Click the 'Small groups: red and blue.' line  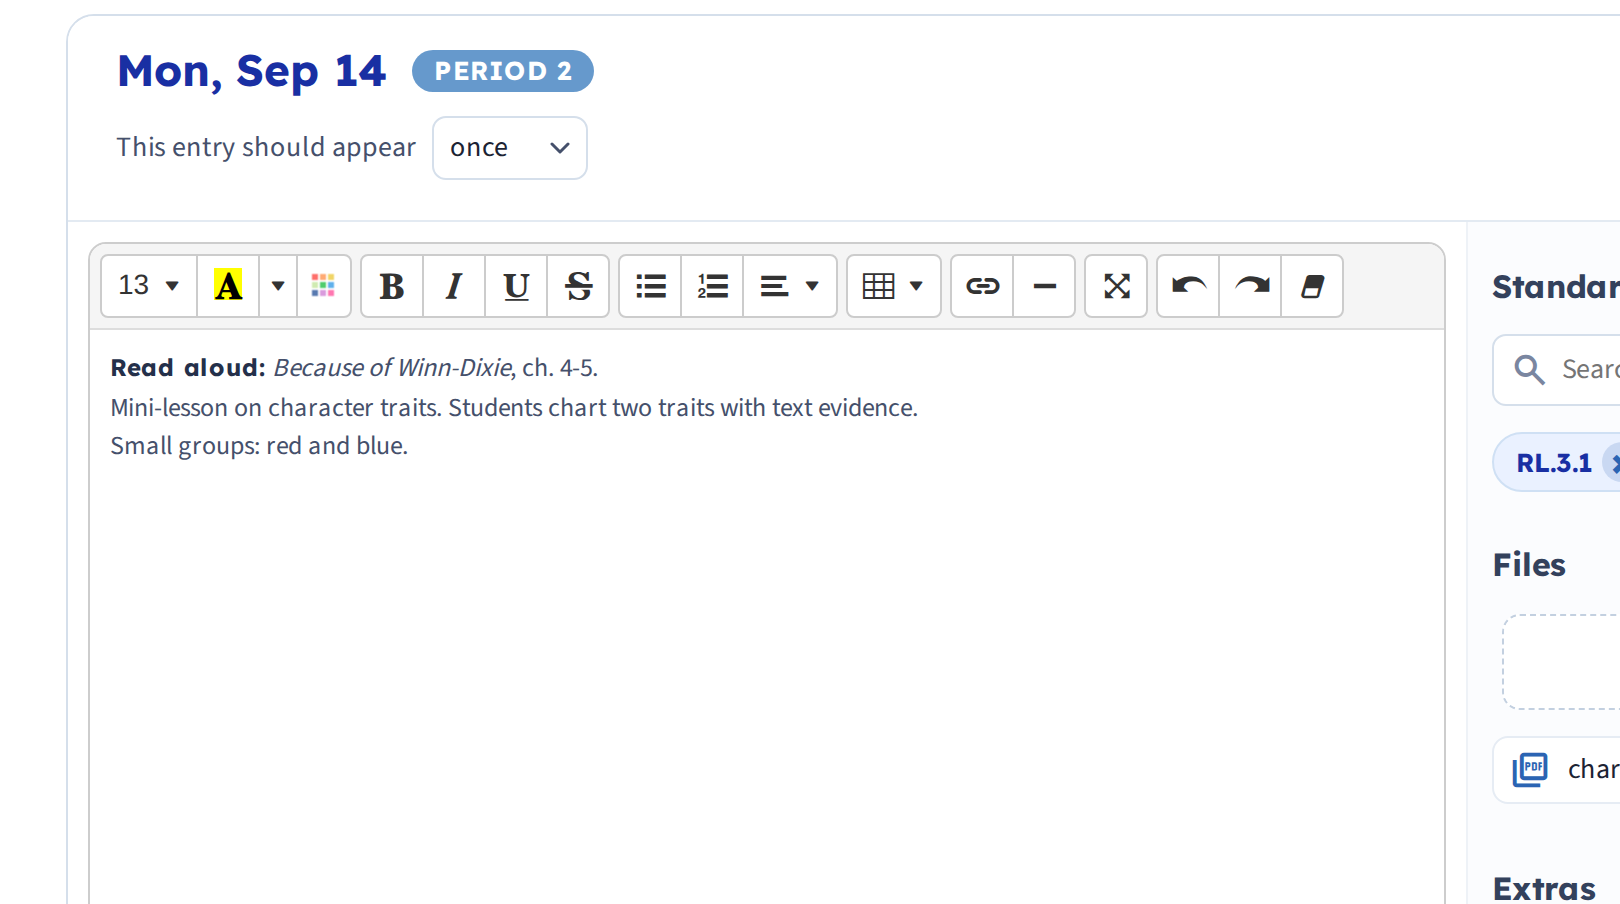[x=259, y=446]
